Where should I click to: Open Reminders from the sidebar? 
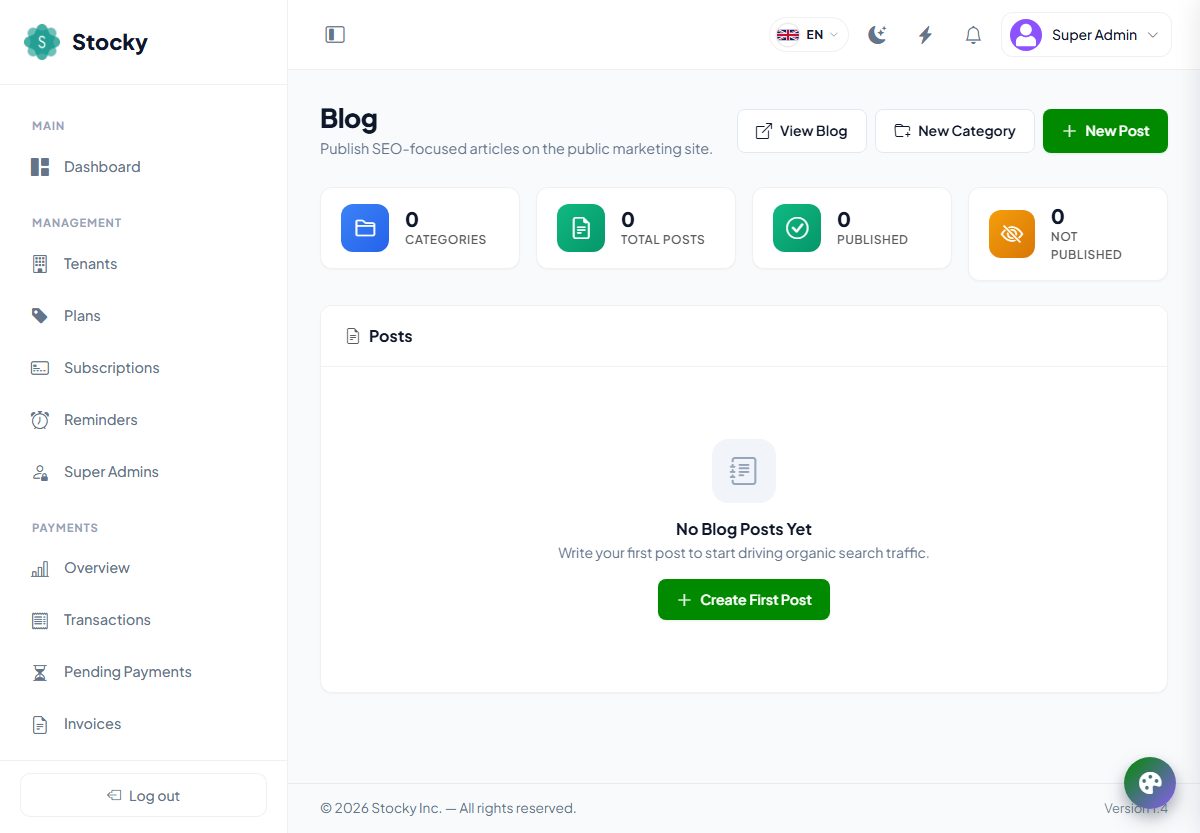tap(143, 420)
